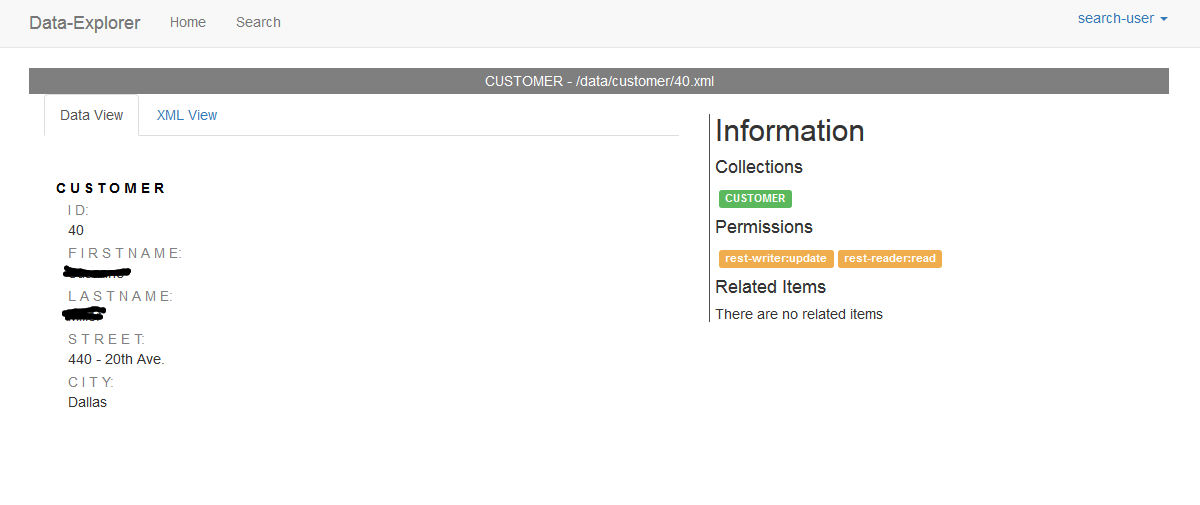Select the street value 440 - 20th Ave.
1200x505 pixels.
coord(116,359)
